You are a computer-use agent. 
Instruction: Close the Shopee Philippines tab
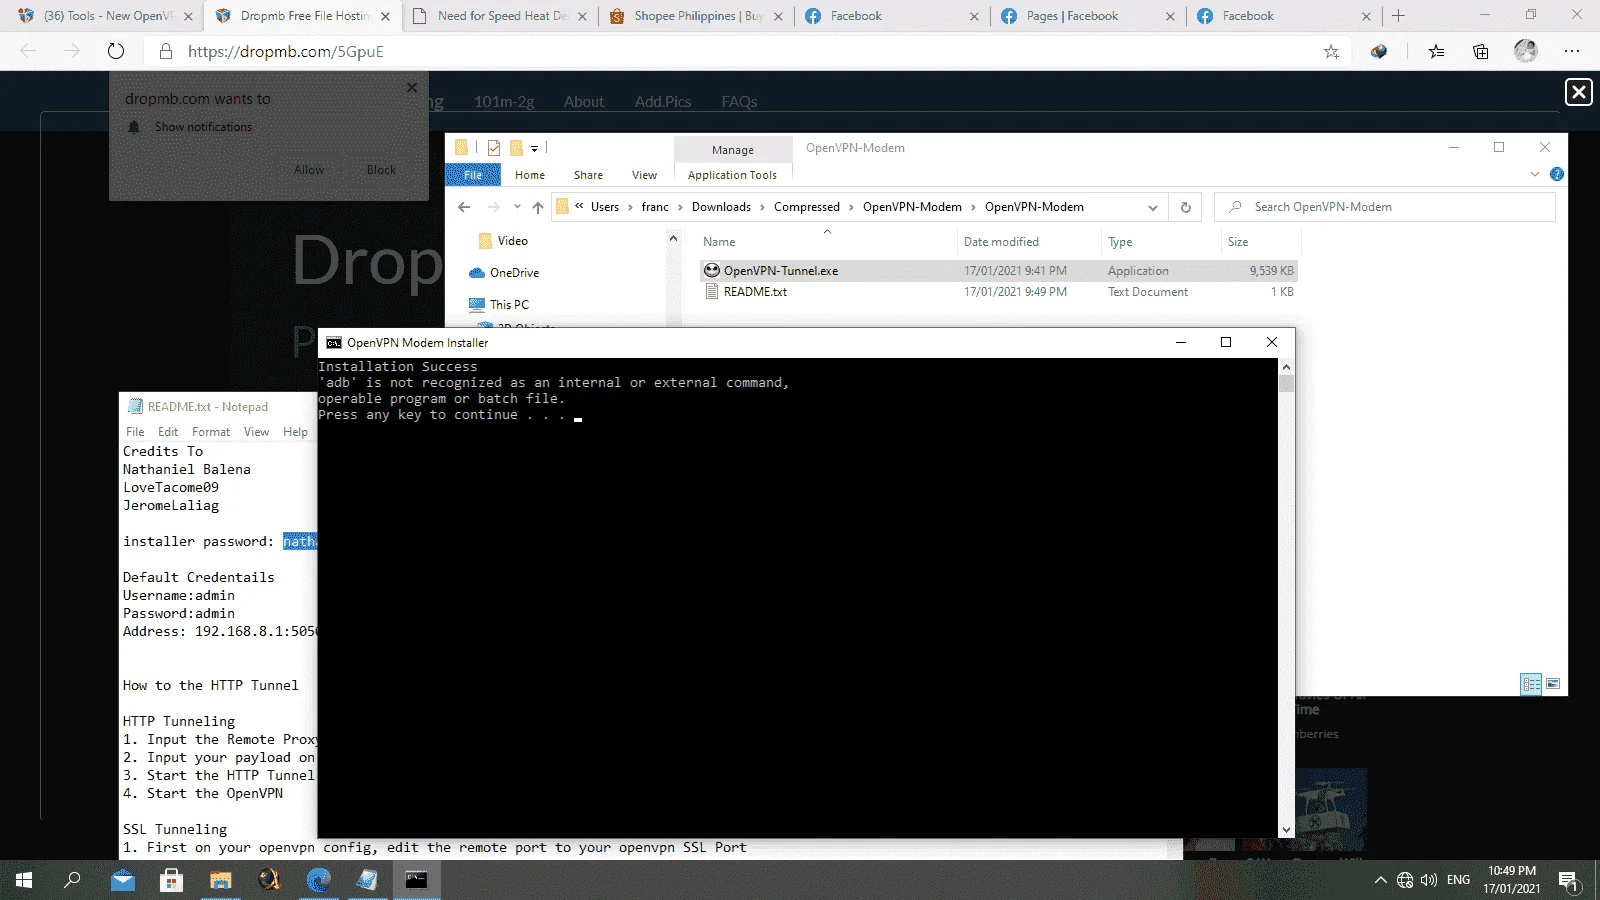[x=778, y=16]
